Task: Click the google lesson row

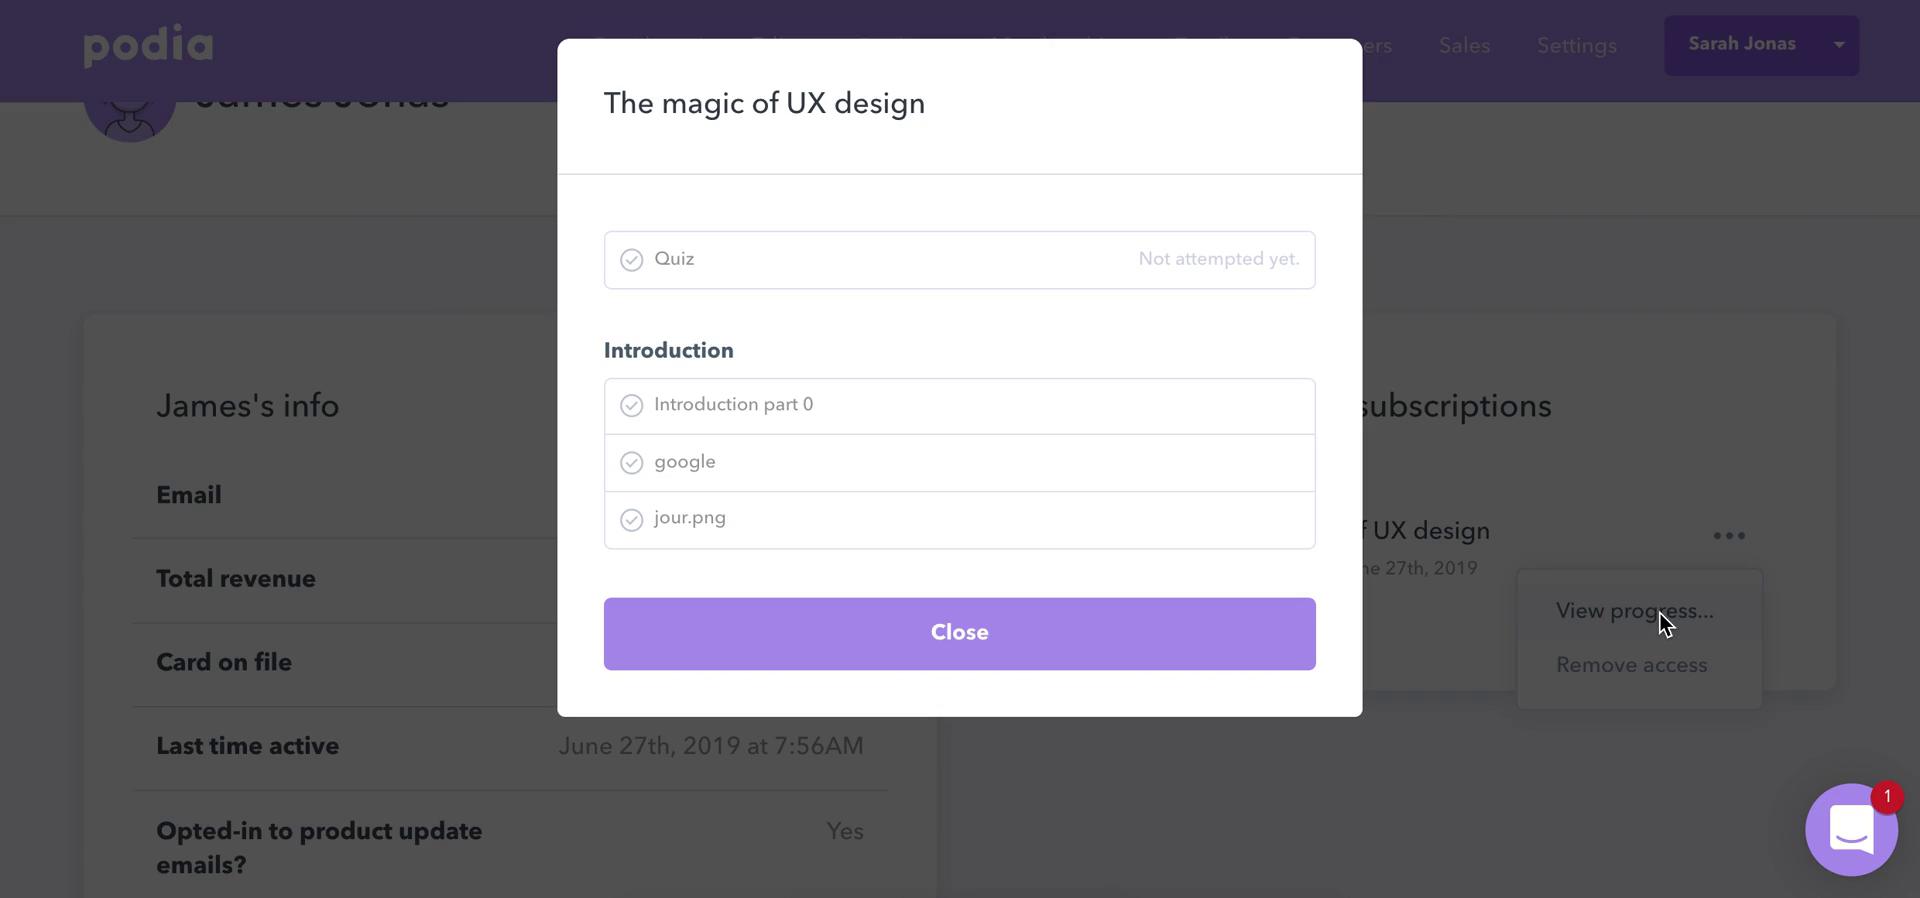Action: [x=959, y=463]
